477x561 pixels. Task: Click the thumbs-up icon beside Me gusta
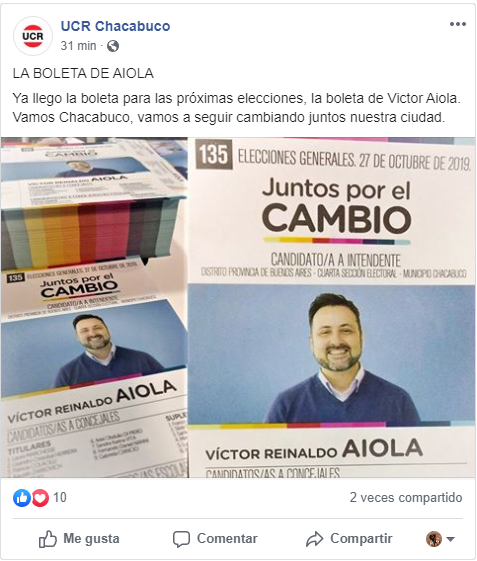pos(48,539)
